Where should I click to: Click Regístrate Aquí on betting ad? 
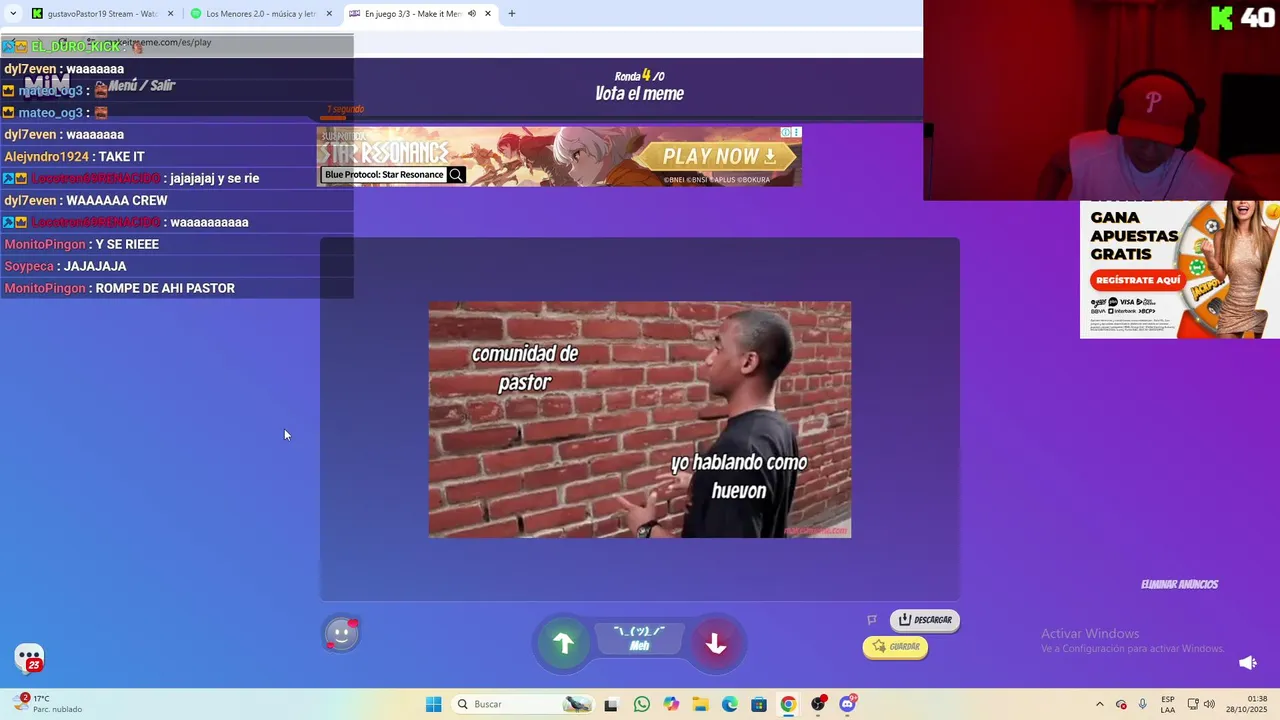coord(1137,280)
